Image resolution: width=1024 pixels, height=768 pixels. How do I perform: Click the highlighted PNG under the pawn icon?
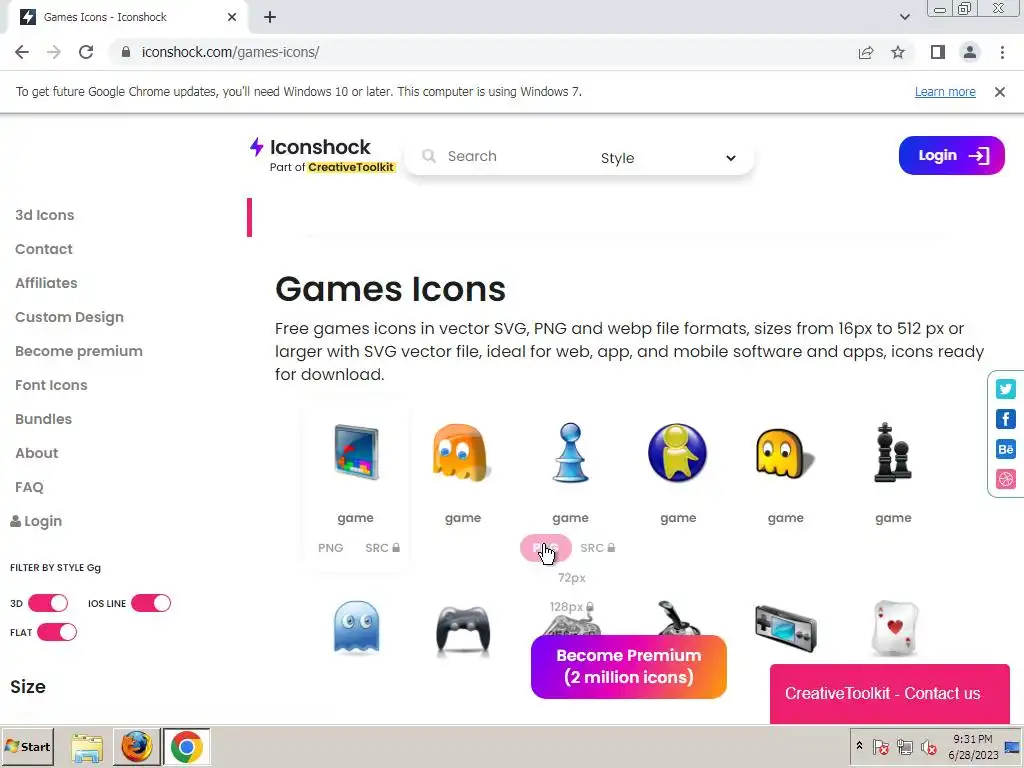click(546, 548)
